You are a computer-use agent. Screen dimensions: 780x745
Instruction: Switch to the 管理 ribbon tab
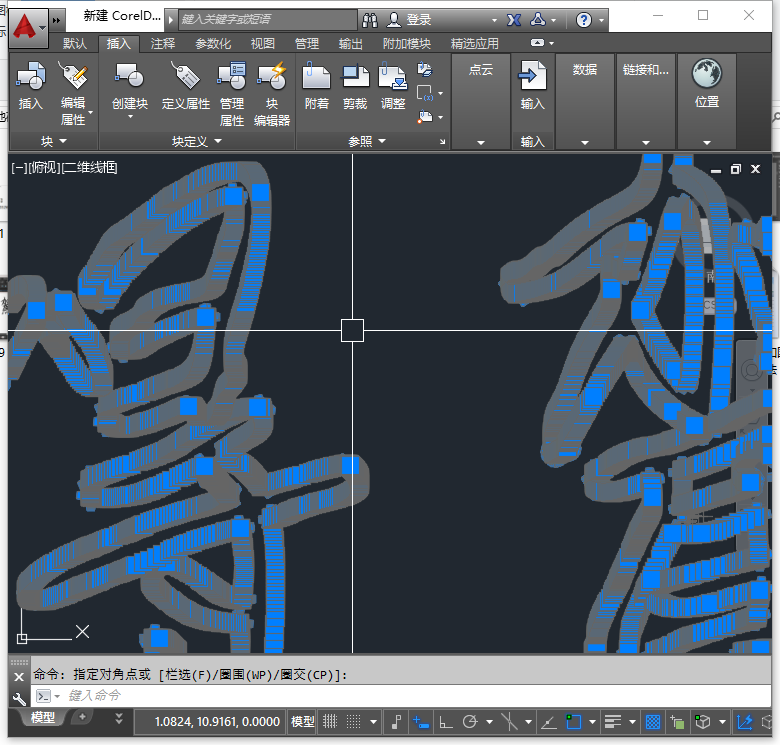[x=307, y=44]
